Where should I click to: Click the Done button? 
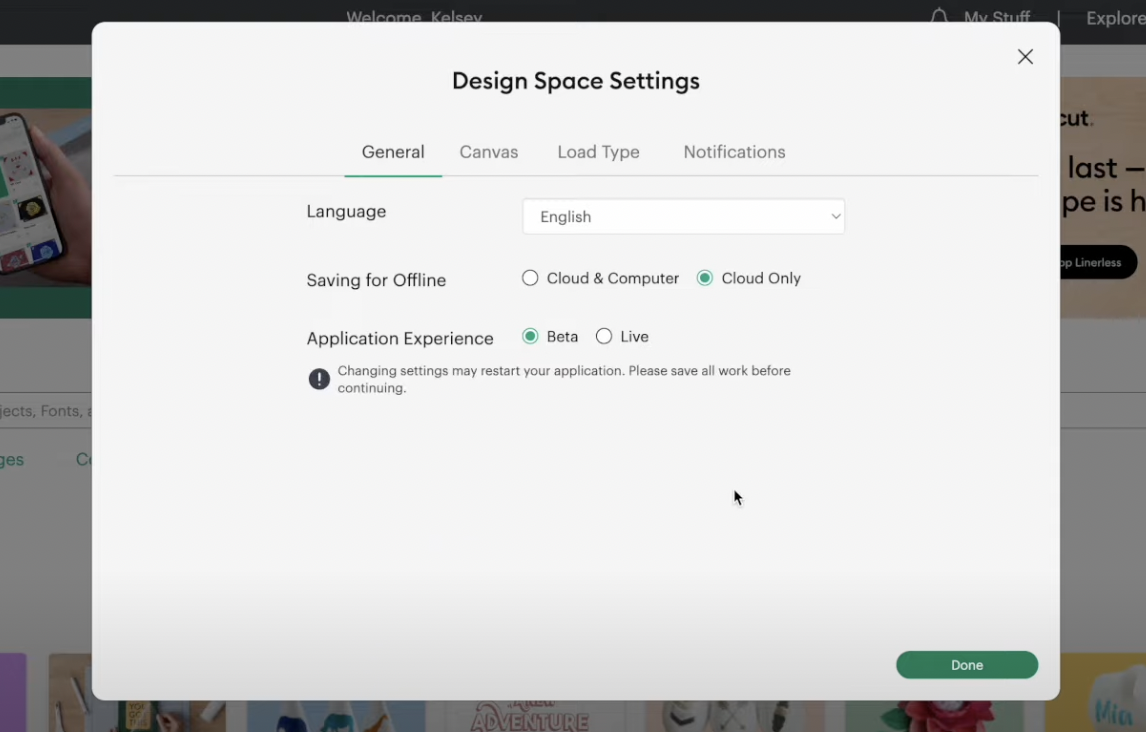(966, 664)
